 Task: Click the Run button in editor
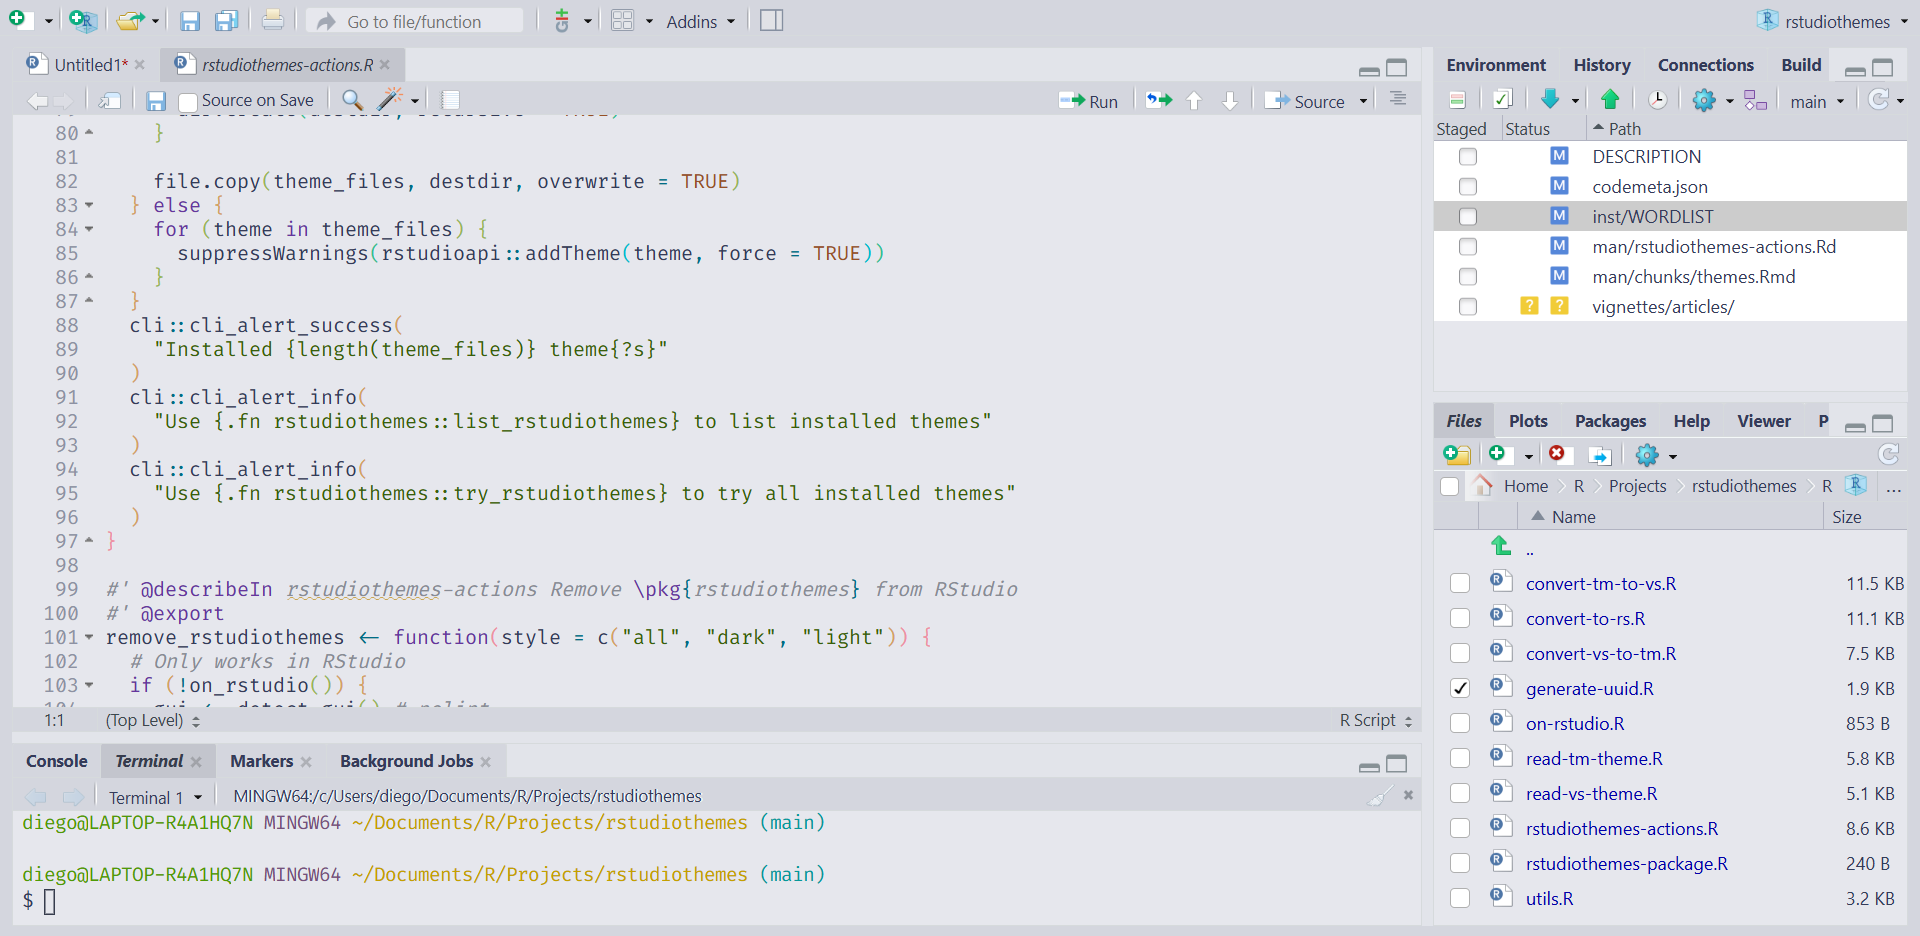tap(1090, 101)
